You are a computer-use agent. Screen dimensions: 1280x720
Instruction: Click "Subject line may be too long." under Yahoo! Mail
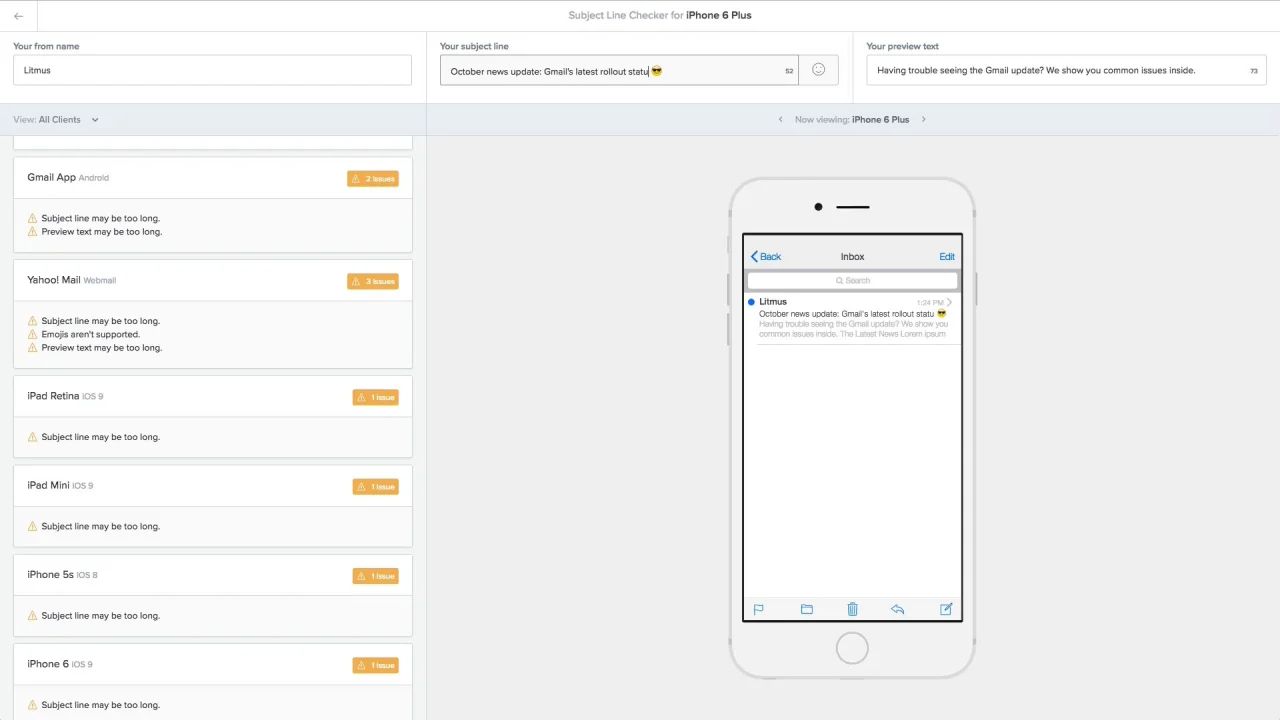pyautogui.click(x=100, y=321)
